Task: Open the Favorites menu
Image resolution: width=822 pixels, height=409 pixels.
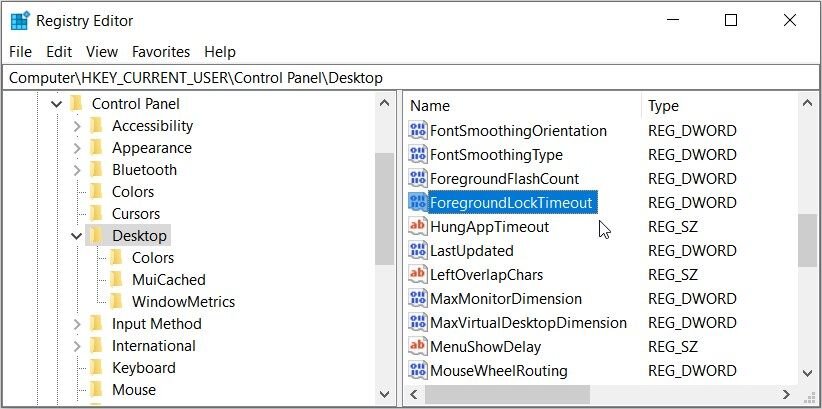Action: pyautogui.click(x=161, y=52)
